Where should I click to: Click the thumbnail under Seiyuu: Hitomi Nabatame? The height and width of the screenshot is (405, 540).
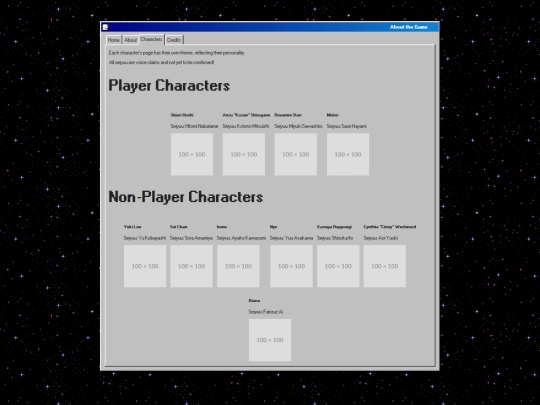tap(192, 154)
